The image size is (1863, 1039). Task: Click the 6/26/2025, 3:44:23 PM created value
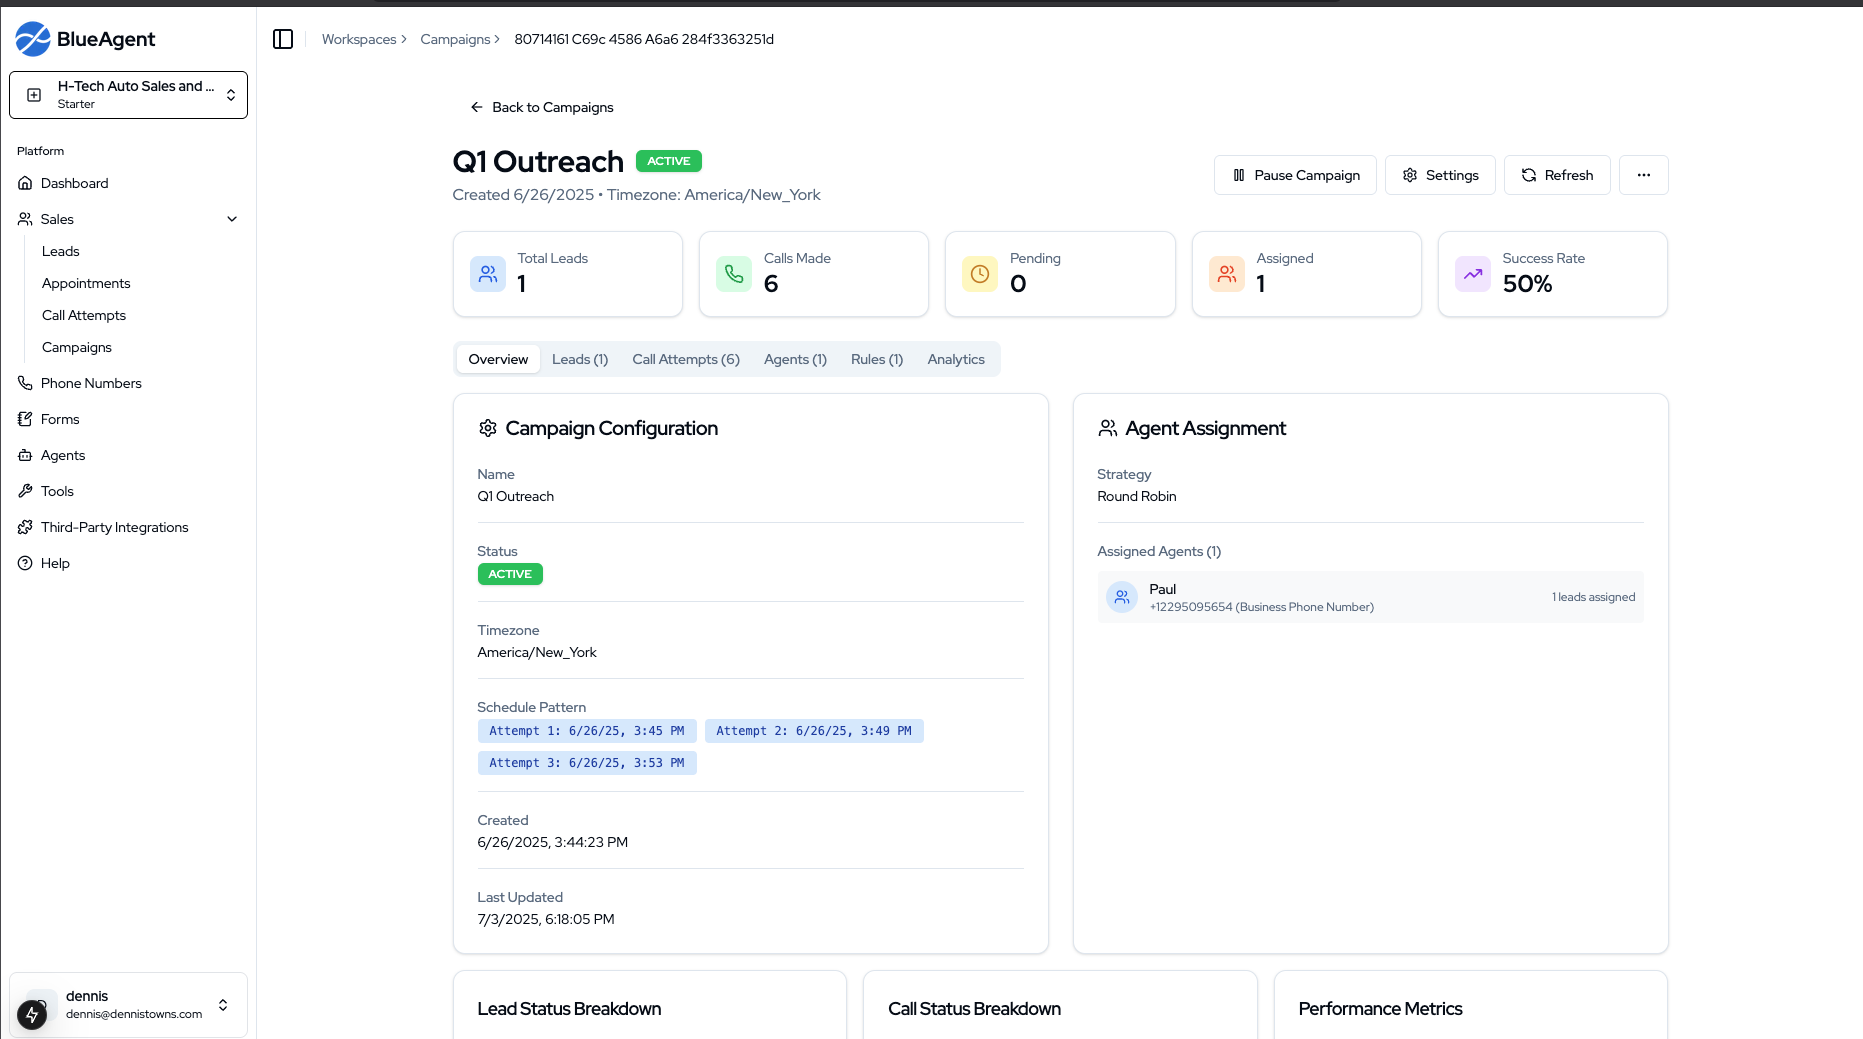tap(553, 842)
